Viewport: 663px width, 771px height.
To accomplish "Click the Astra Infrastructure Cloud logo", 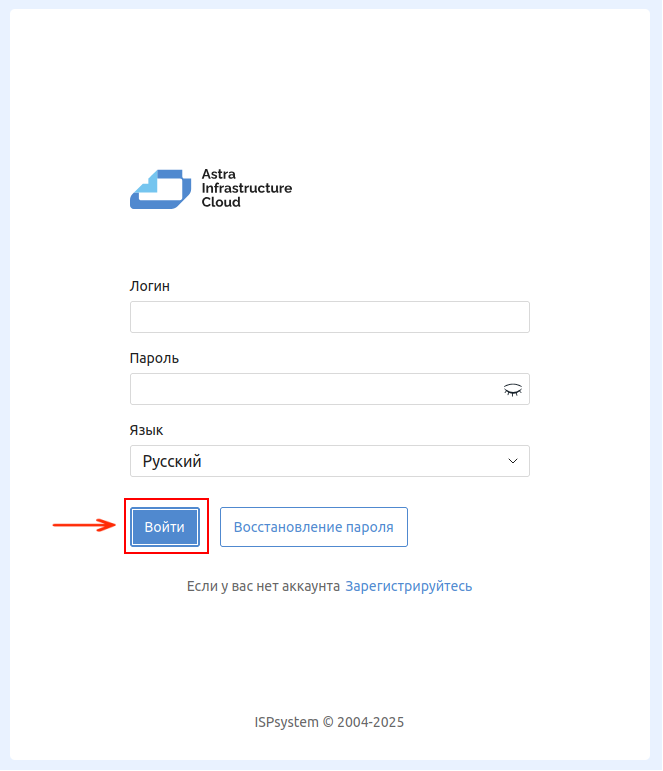I will pyautogui.click(x=211, y=189).
